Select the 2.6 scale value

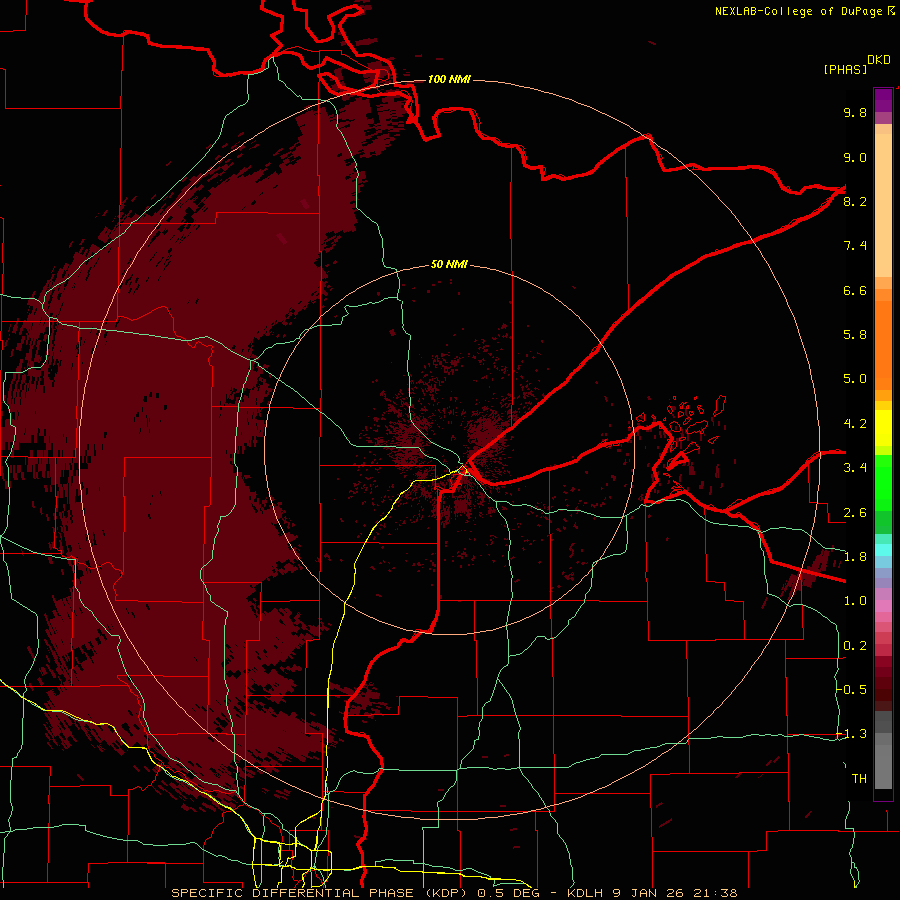(x=855, y=513)
